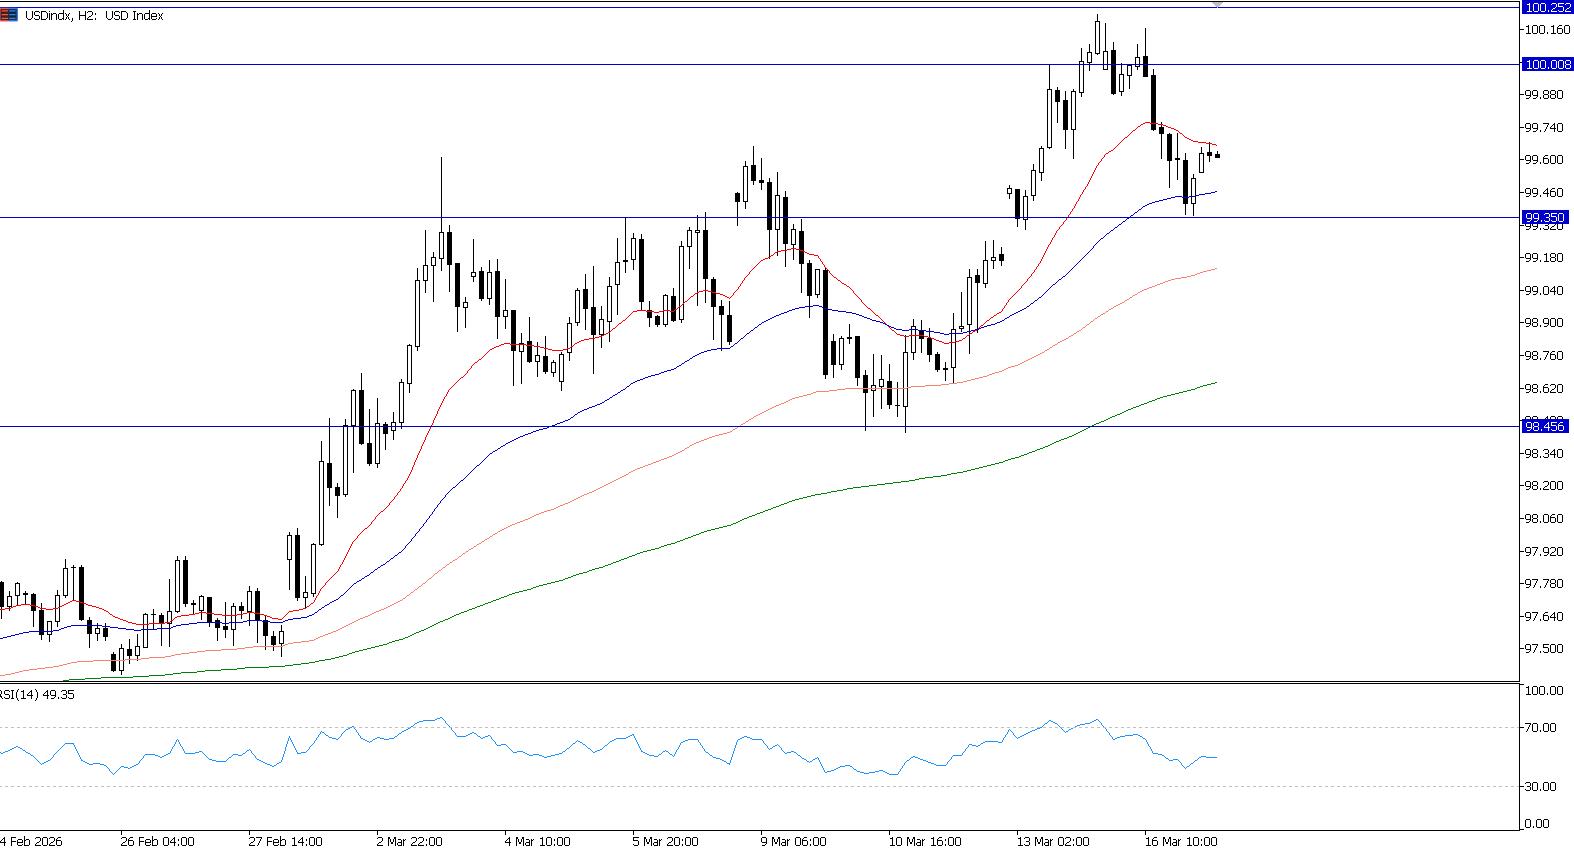Click the 100.160 value on price scale
This screenshot has height=854, width=1574.
point(1546,30)
